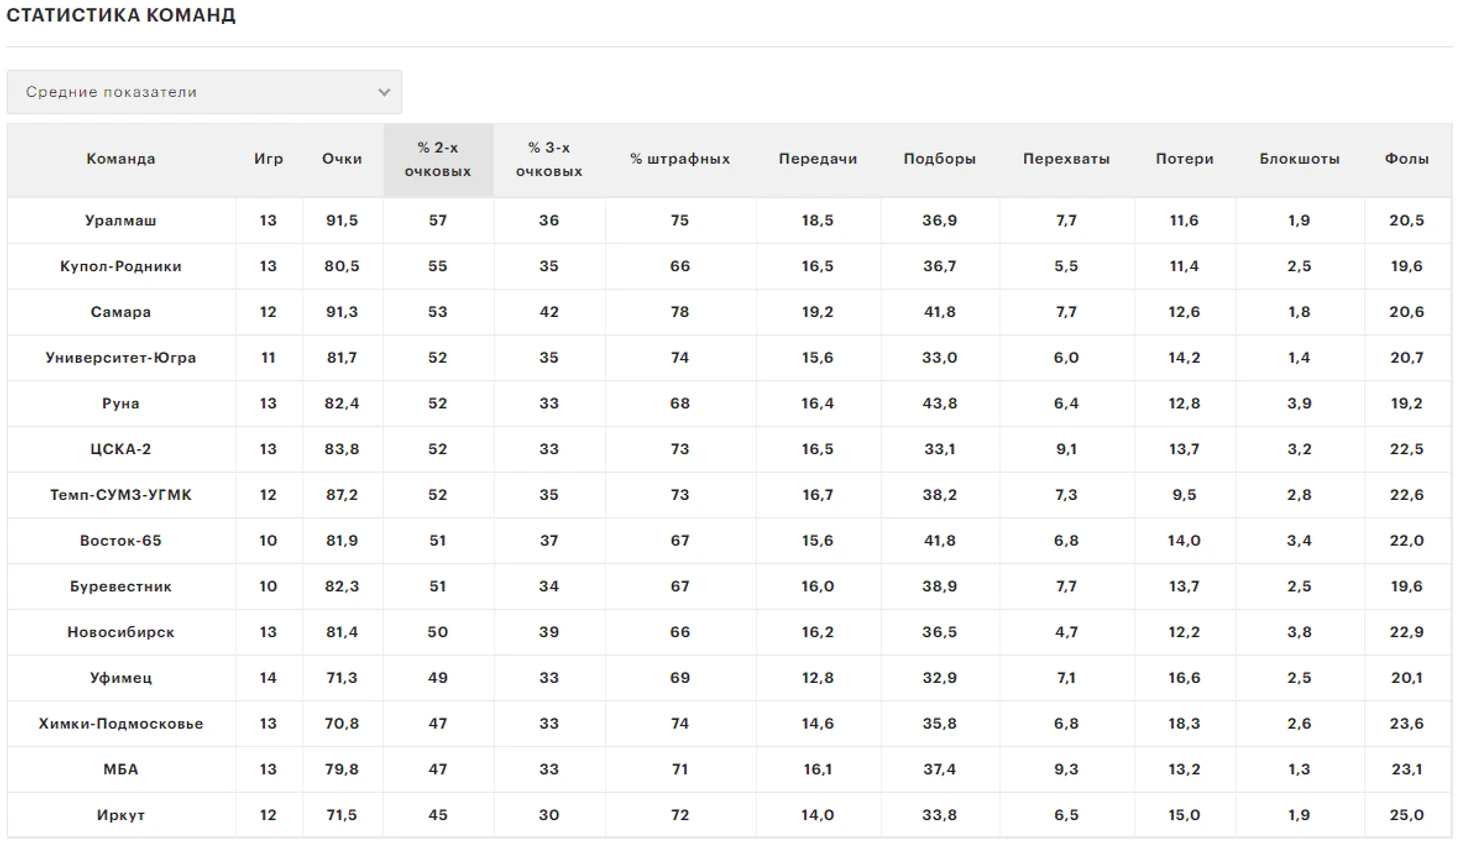Screen dimensions: 1460x844
Task: Sort by % штрафных column header
Action: pos(680,159)
